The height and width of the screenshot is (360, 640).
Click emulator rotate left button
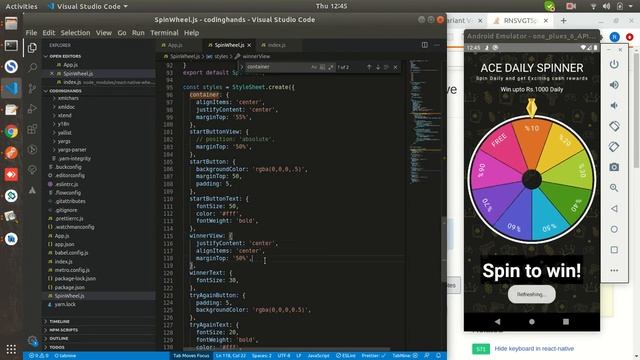coord(614,126)
